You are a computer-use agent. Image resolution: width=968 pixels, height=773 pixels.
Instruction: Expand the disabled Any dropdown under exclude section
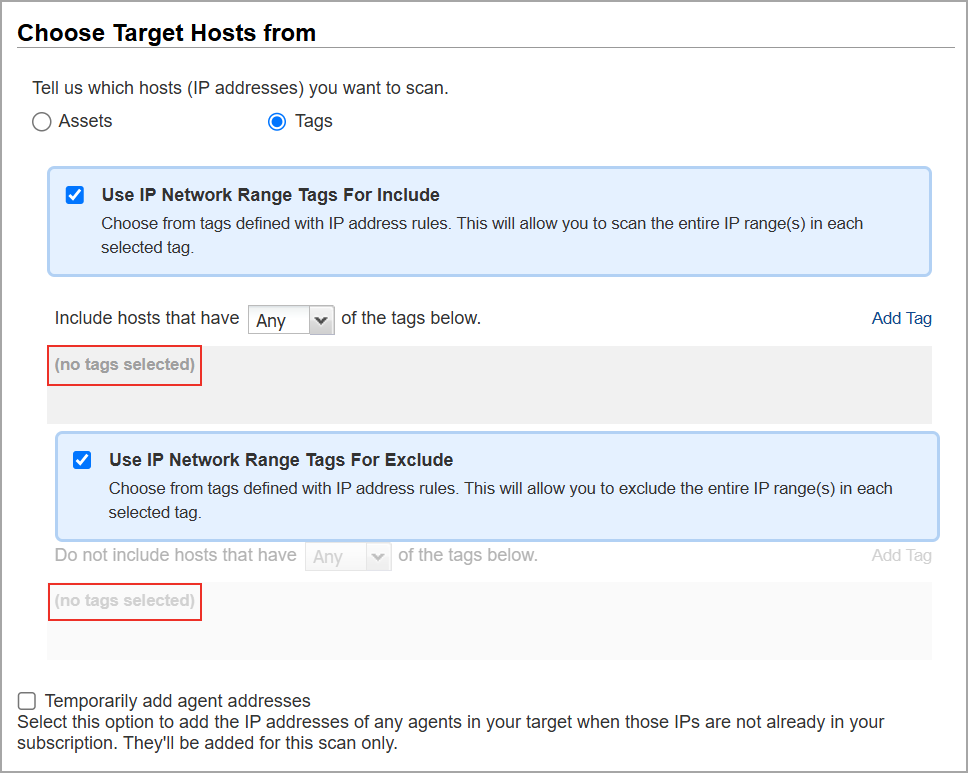tap(348, 555)
